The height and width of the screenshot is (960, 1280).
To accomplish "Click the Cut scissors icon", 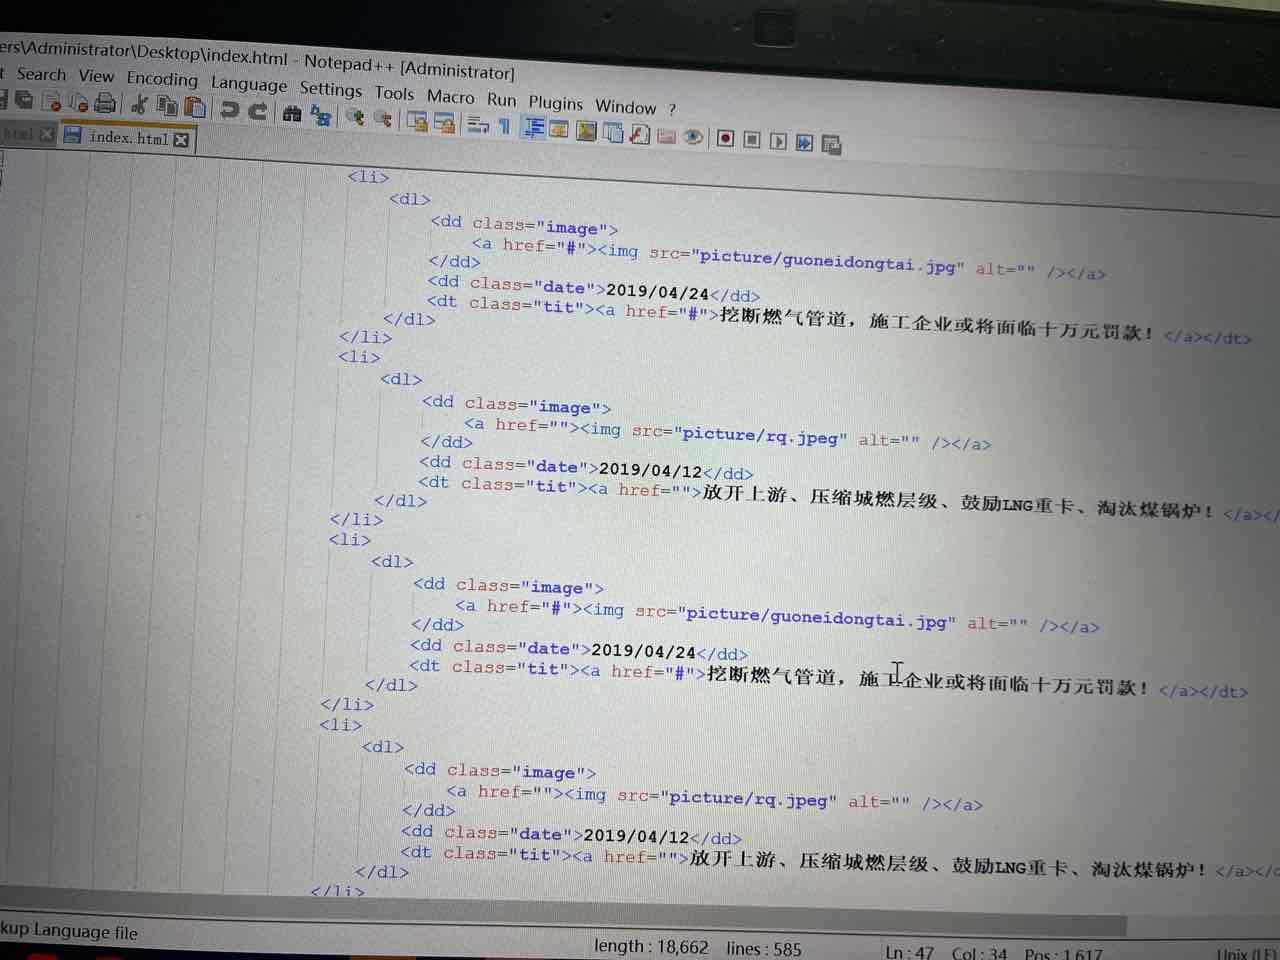I will pyautogui.click(x=140, y=104).
